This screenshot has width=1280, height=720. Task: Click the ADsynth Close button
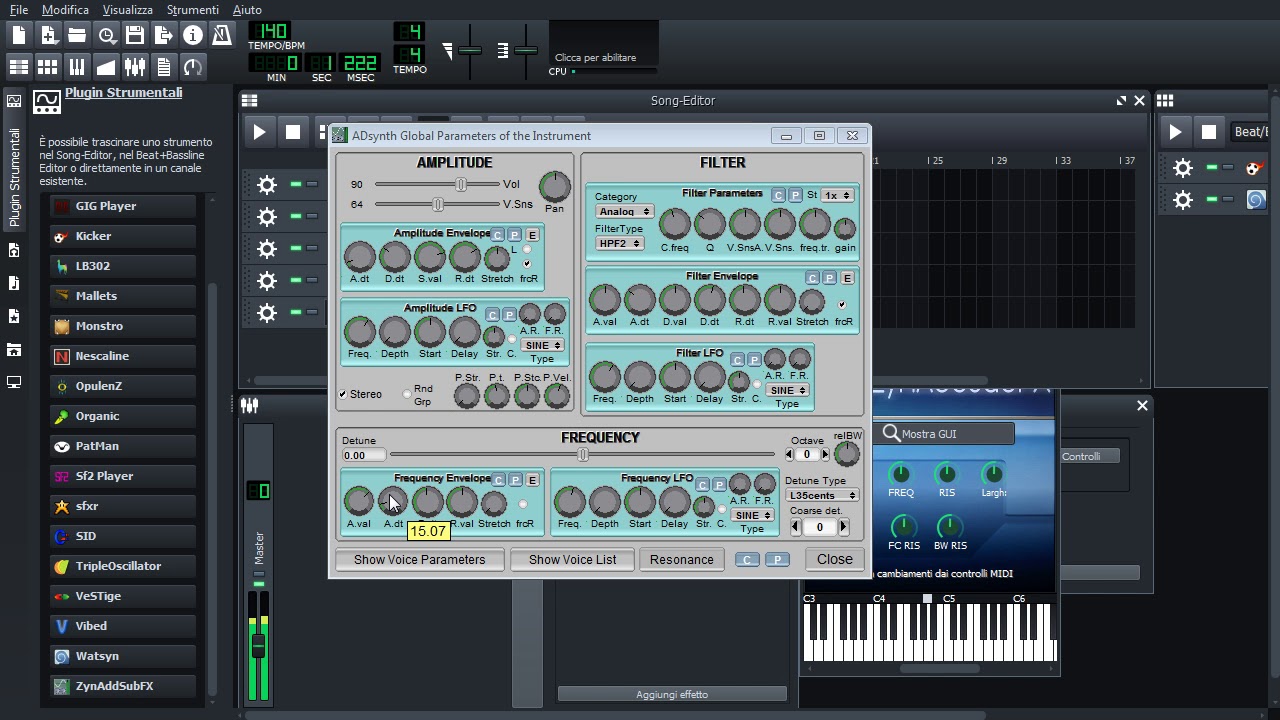coord(834,559)
